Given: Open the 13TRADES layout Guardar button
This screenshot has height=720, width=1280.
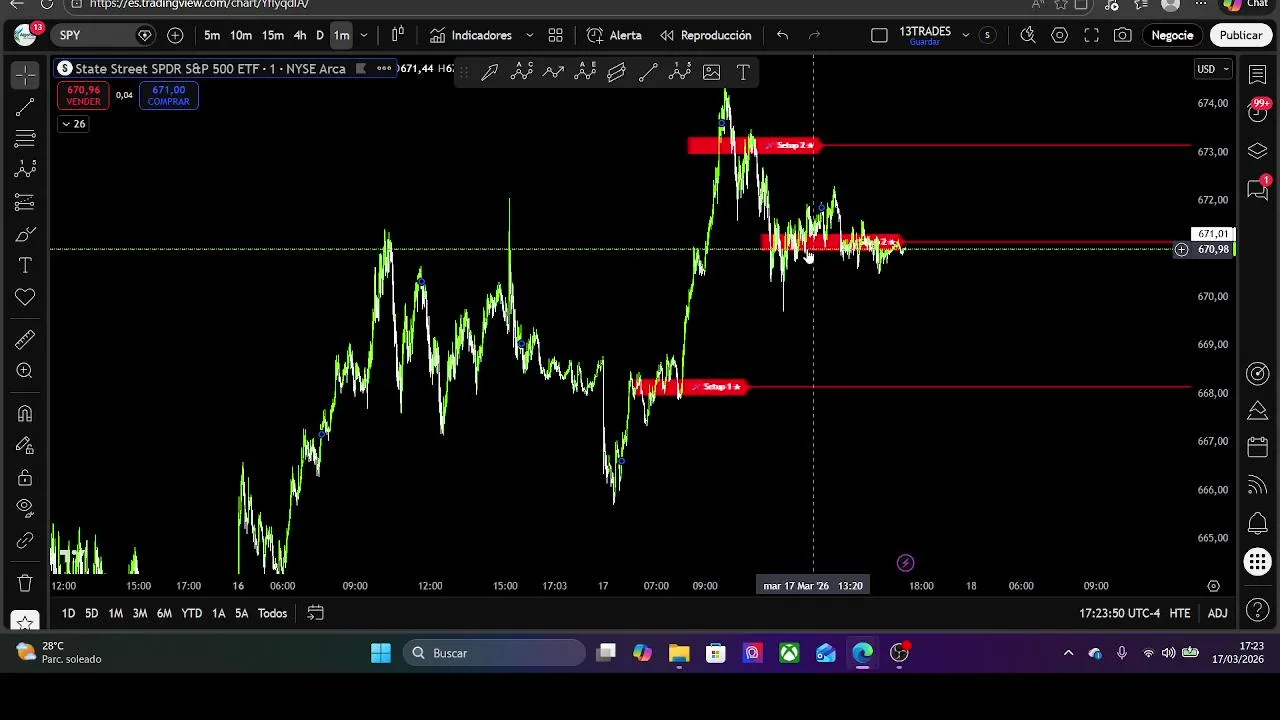Looking at the screenshot, I should pyautogui.click(x=925, y=35).
